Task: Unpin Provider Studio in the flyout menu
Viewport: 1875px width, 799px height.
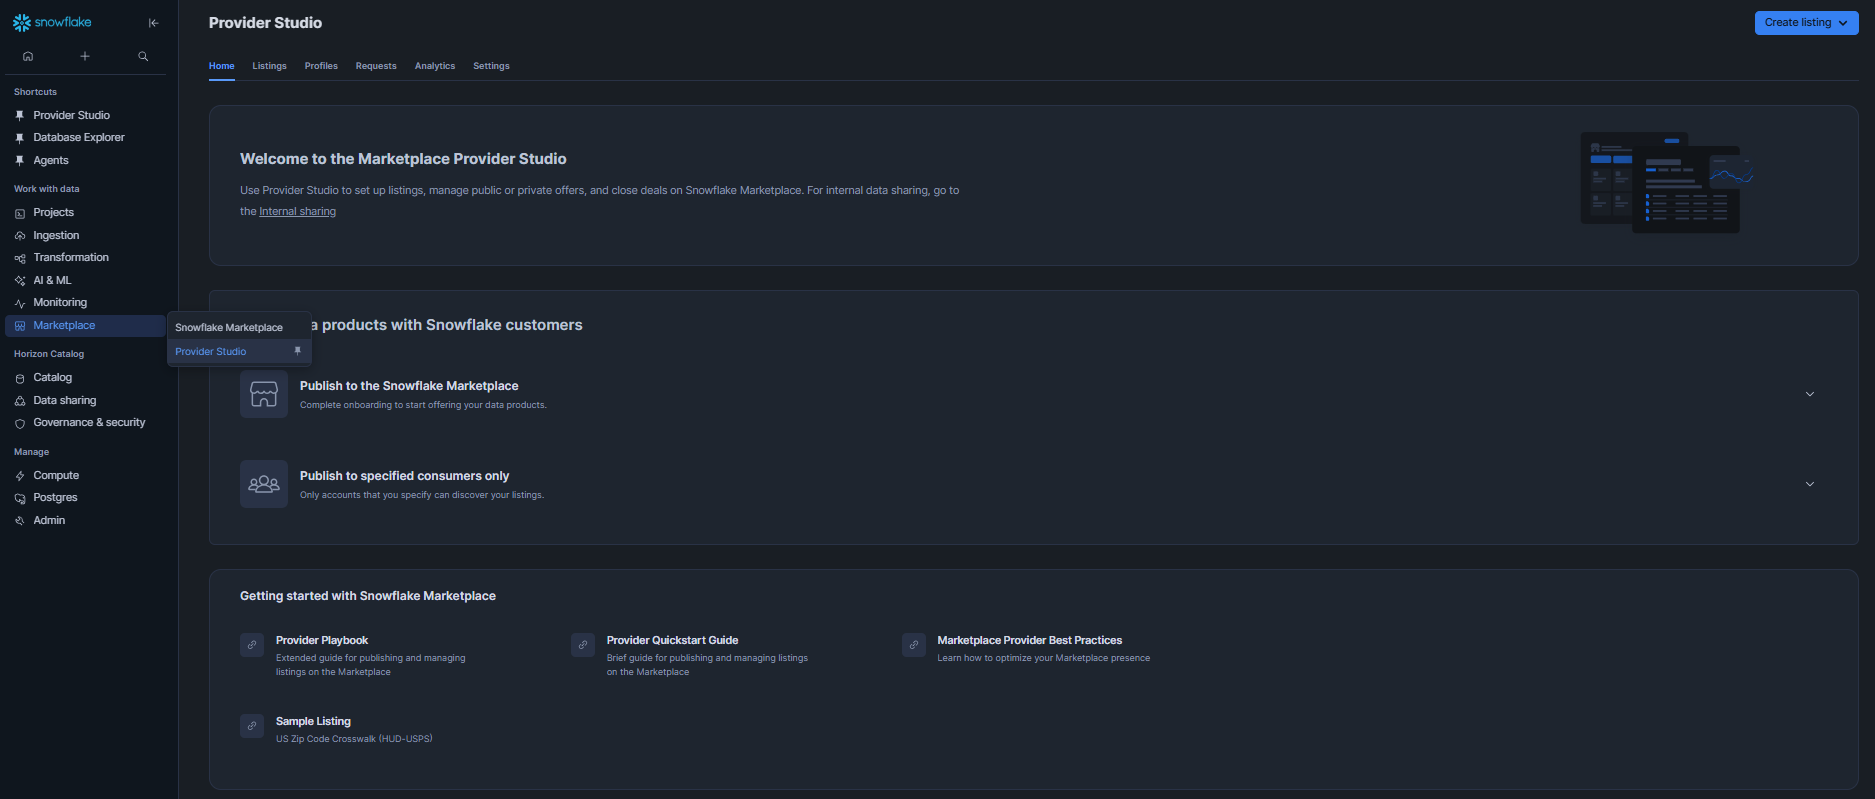Action: (x=297, y=351)
